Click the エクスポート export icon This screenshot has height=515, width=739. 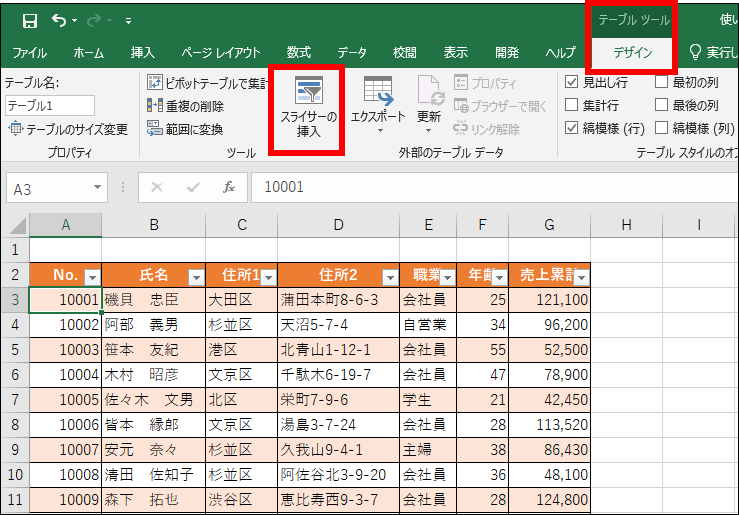point(377,91)
